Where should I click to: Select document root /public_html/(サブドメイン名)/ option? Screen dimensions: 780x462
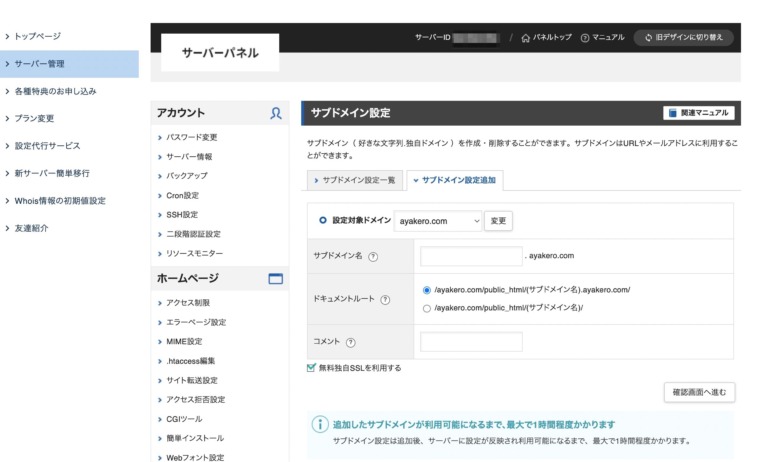(427, 308)
